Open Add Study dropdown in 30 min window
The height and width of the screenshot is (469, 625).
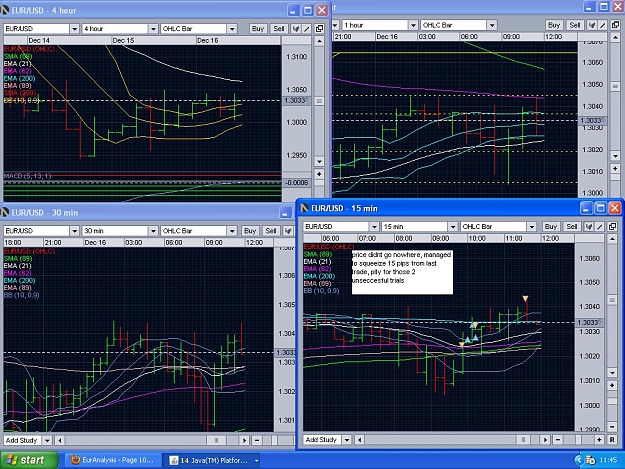pyautogui.click(x=47, y=440)
